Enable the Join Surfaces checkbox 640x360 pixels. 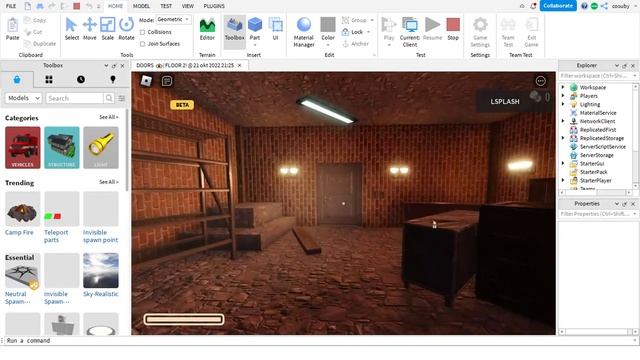[142, 44]
